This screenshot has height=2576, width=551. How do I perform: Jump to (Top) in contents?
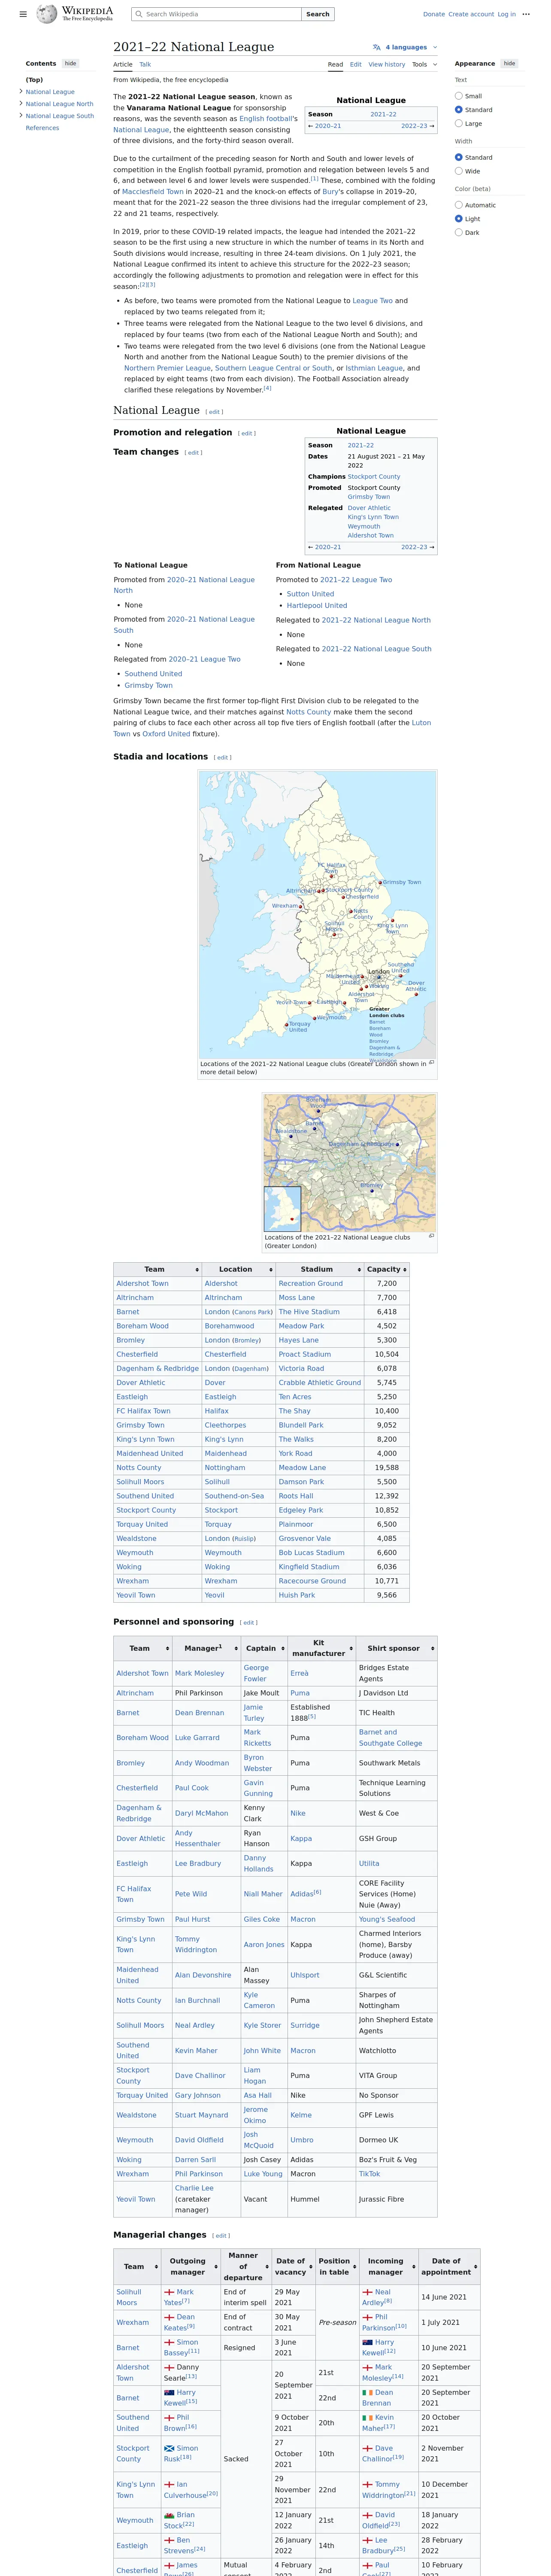(34, 80)
